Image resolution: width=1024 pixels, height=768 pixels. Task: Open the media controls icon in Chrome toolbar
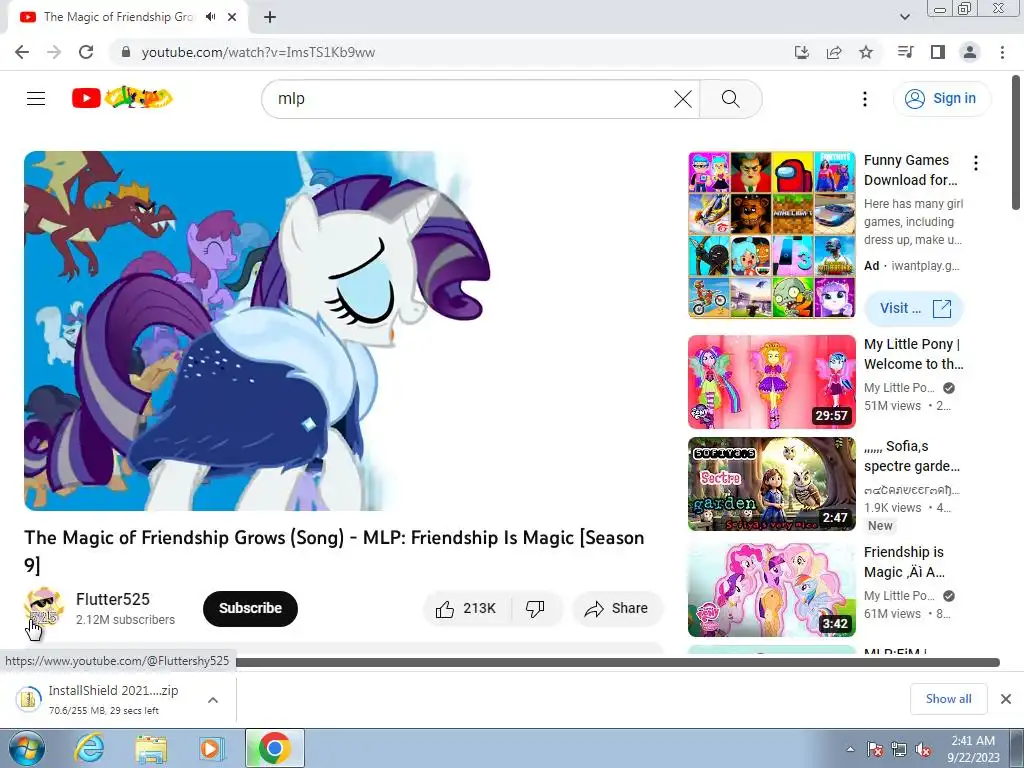tap(905, 52)
